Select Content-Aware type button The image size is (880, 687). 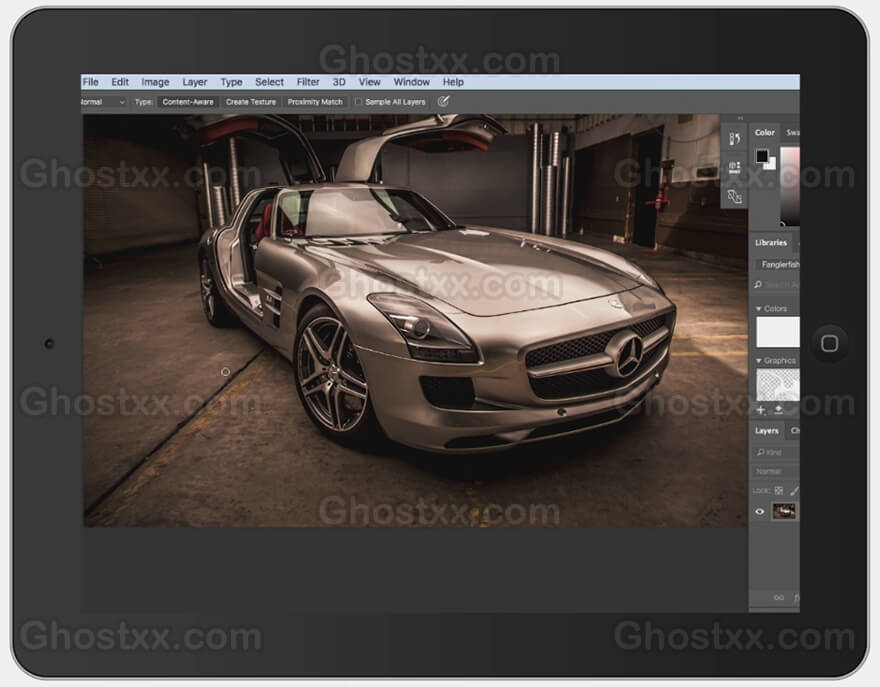click(x=188, y=102)
